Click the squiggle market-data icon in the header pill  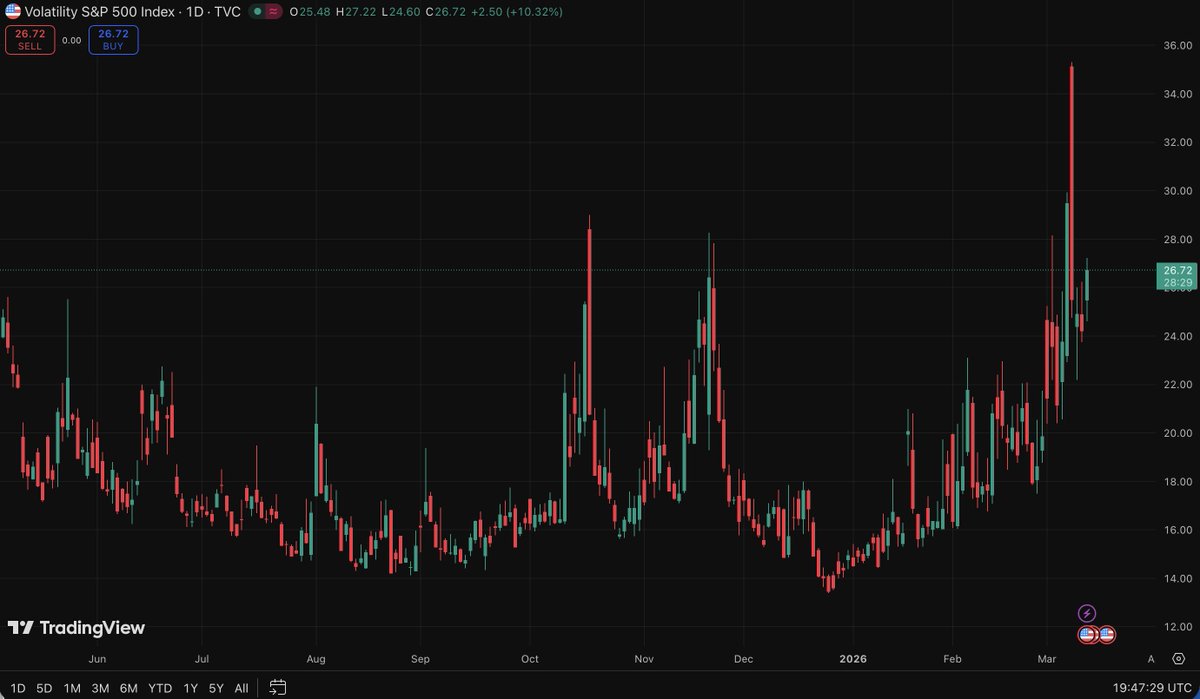(273, 11)
